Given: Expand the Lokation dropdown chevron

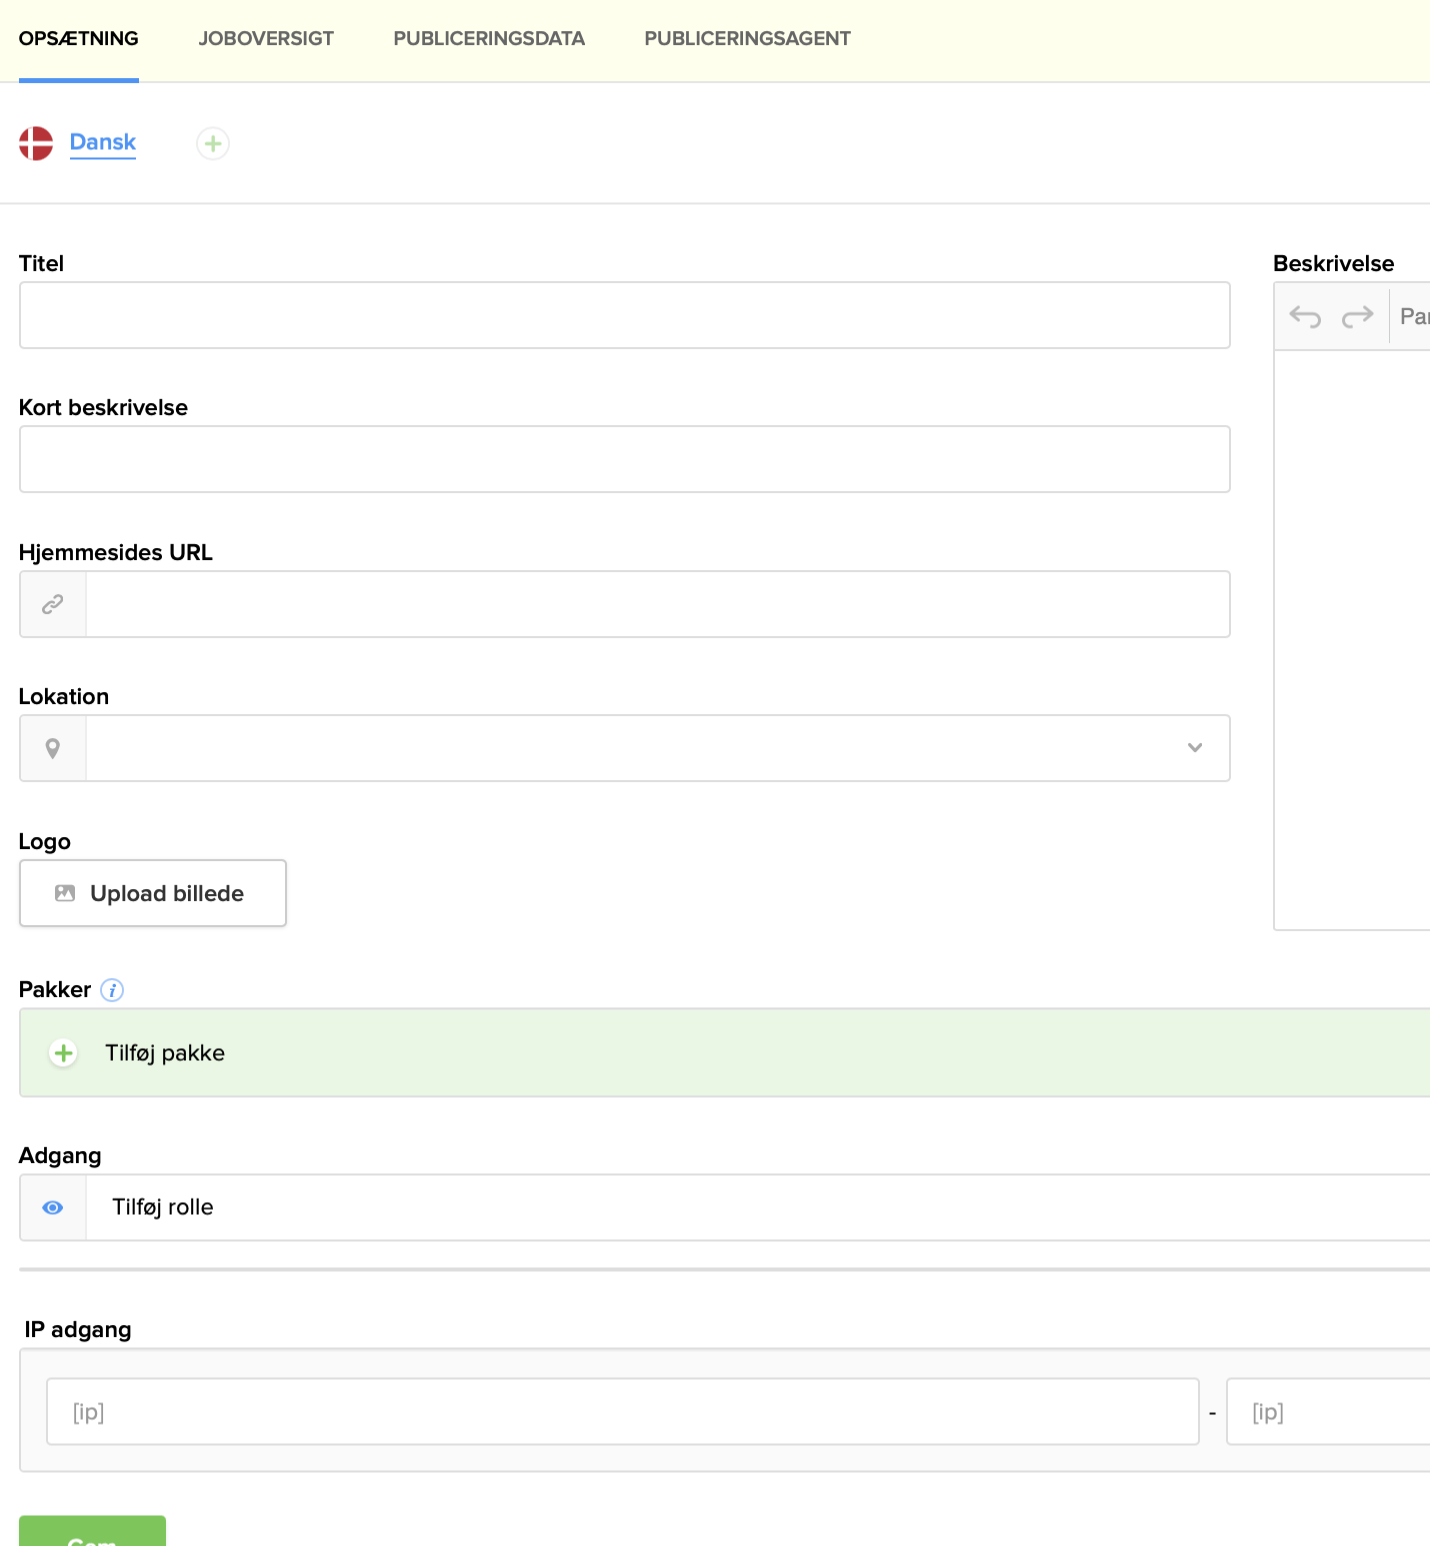Looking at the screenshot, I should 1194,748.
